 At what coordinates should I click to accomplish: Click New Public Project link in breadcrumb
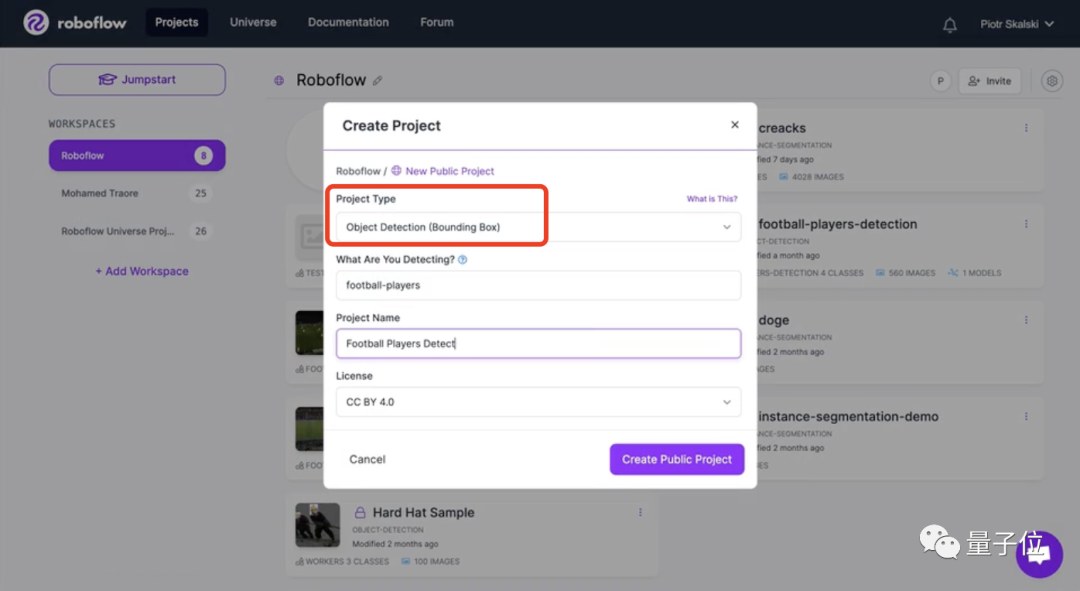[x=449, y=171]
